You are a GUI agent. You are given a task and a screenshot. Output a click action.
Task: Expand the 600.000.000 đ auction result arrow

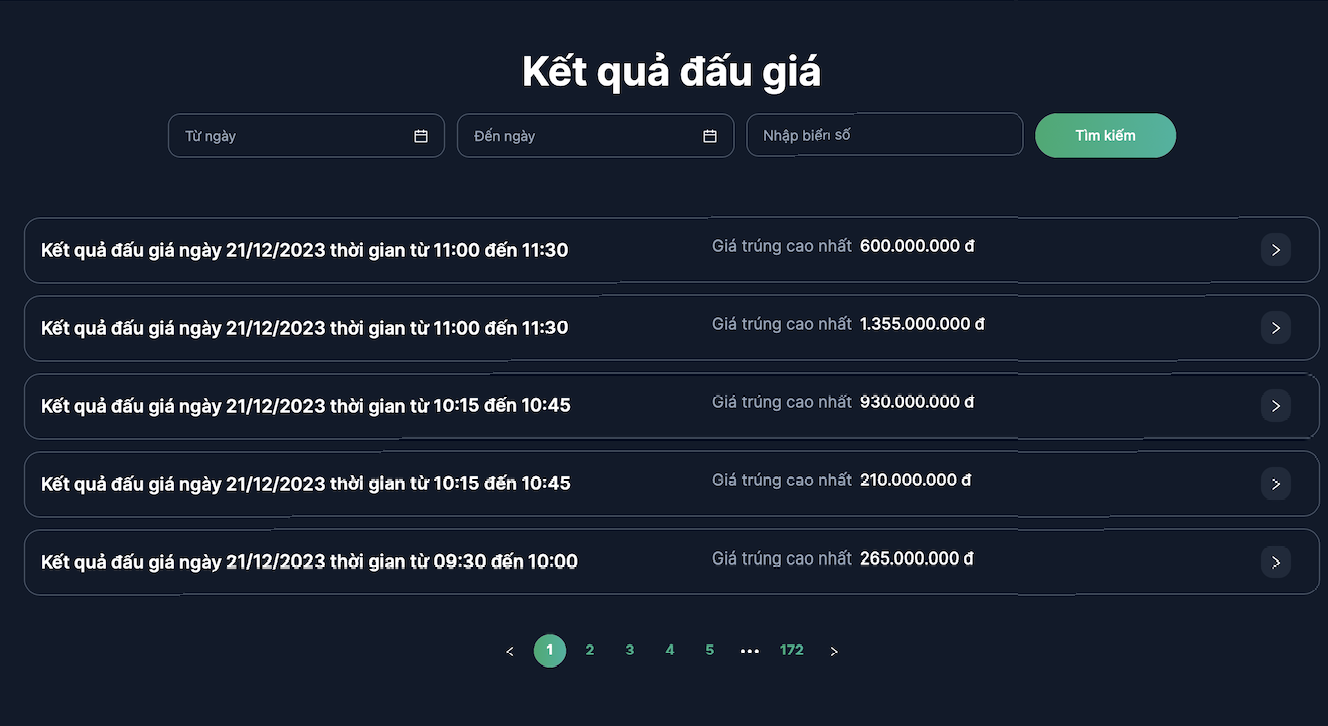pos(1276,250)
